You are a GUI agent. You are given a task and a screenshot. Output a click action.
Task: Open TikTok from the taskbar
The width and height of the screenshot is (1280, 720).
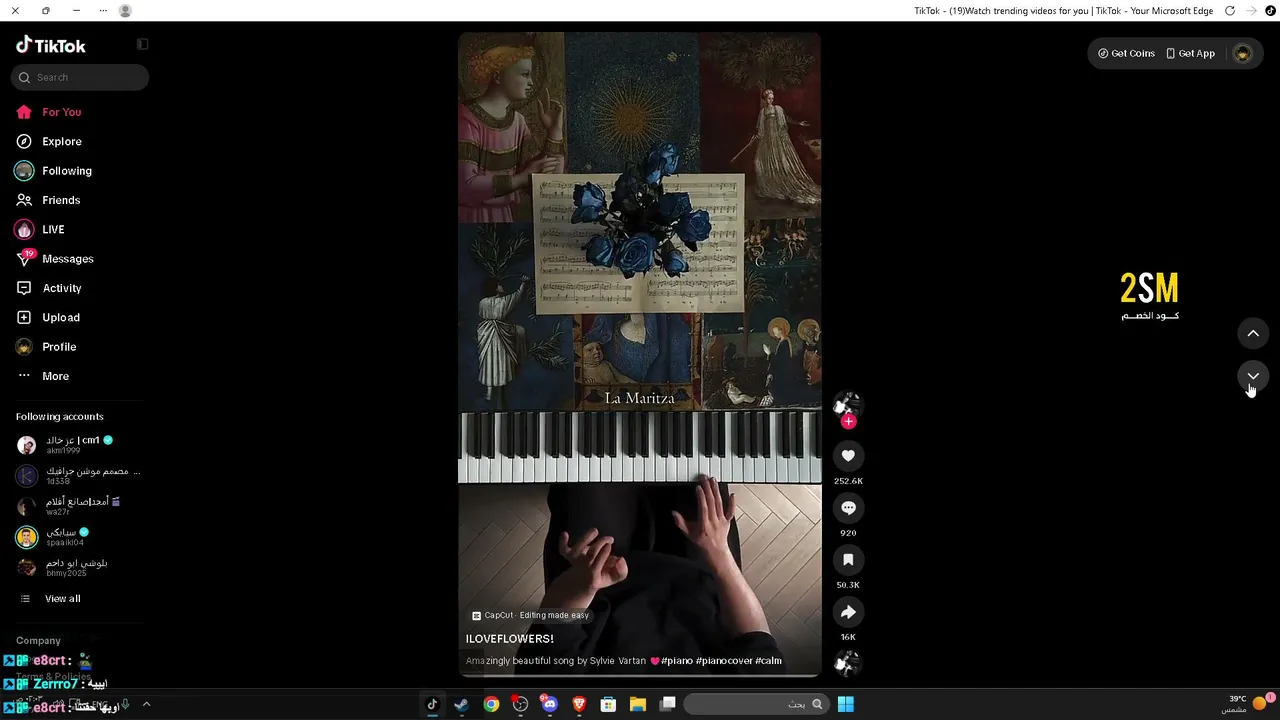pos(432,704)
